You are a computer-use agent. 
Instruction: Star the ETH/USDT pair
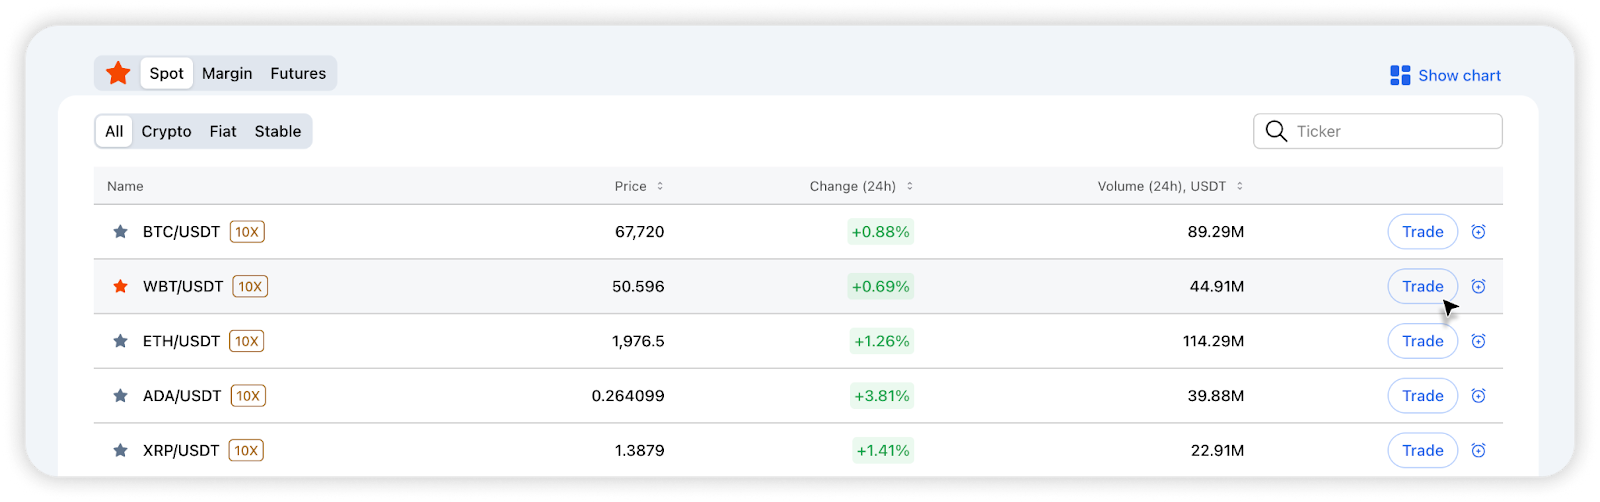[120, 341]
